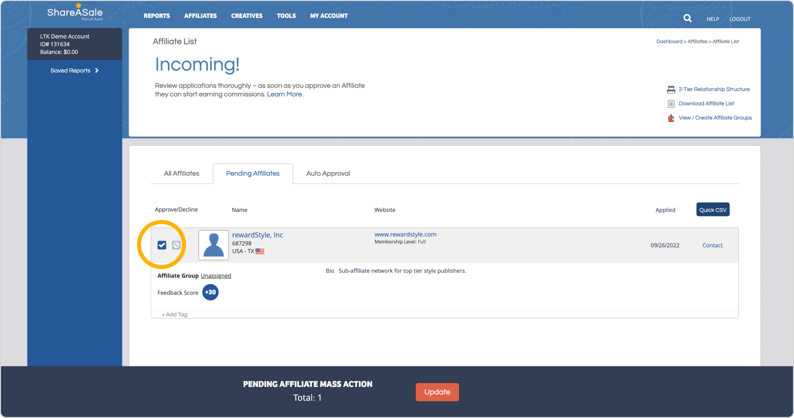Click the applied date 09/26/2022
794x418 pixels.
(x=665, y=245)
